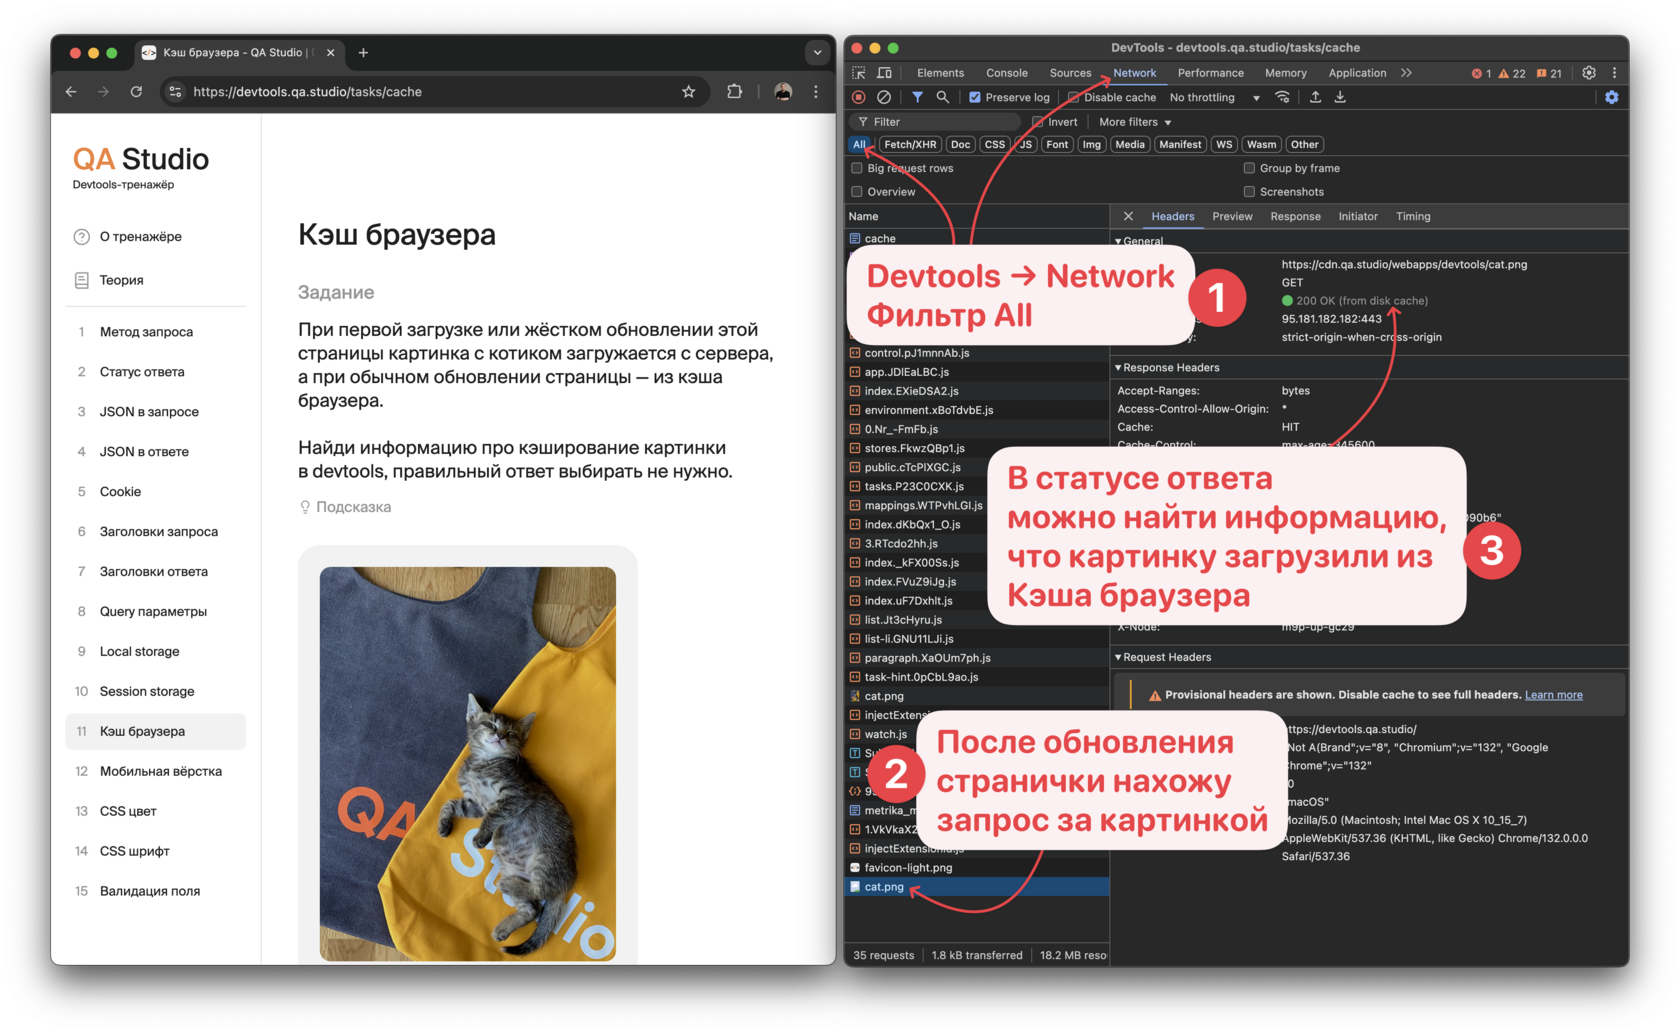Expand the Подсказка hint
This screenshot has width=1680, height=1034.
pyautogui.click(x=346, y=507)
